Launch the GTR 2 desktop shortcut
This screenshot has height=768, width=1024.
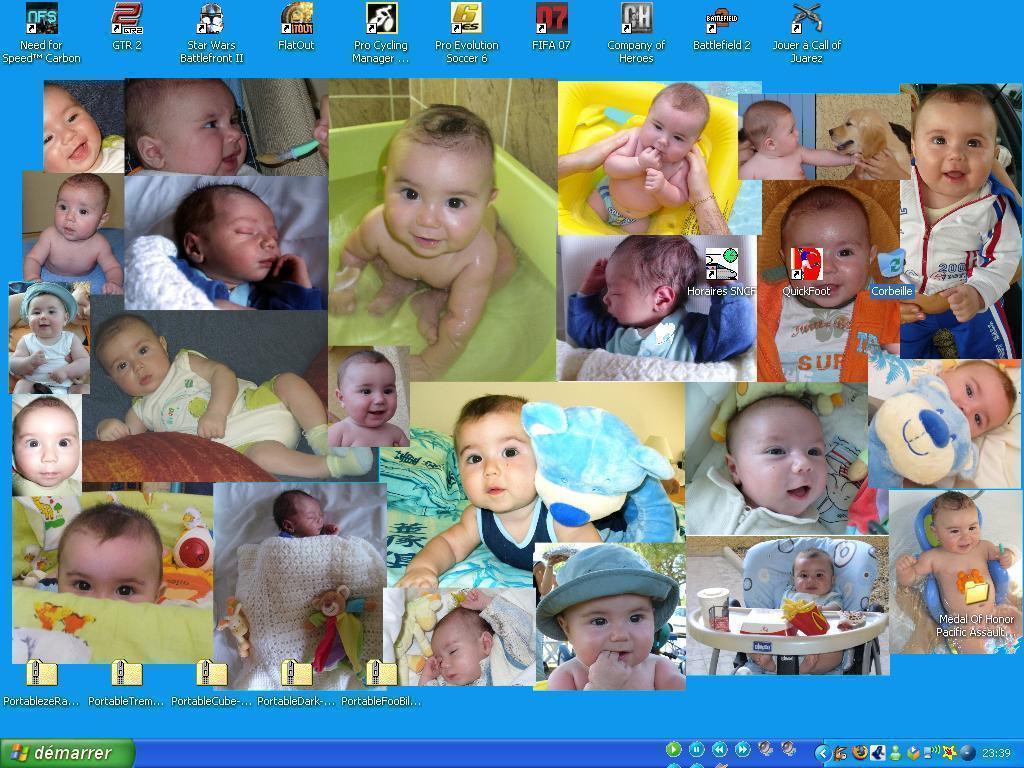(127, 19)
